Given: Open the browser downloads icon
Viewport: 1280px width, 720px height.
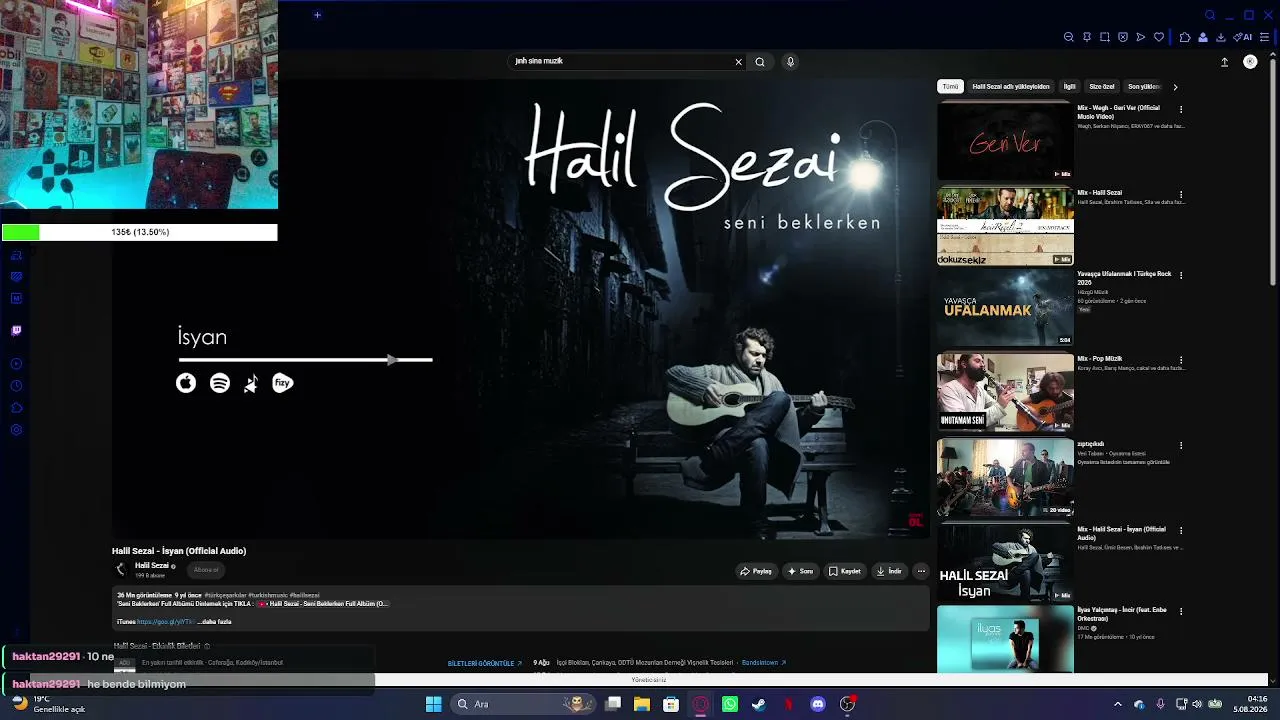Looking at the screenshot, I should (1221, 37).
